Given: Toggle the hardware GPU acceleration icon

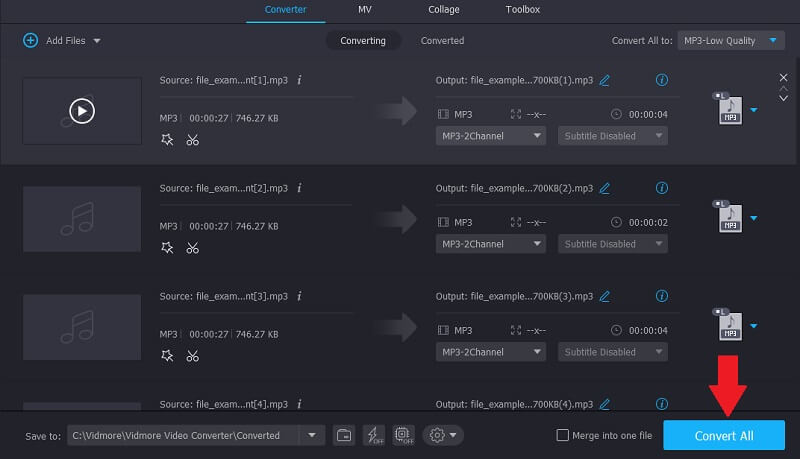Looking at the screenshot, I should tap(404, 435).
